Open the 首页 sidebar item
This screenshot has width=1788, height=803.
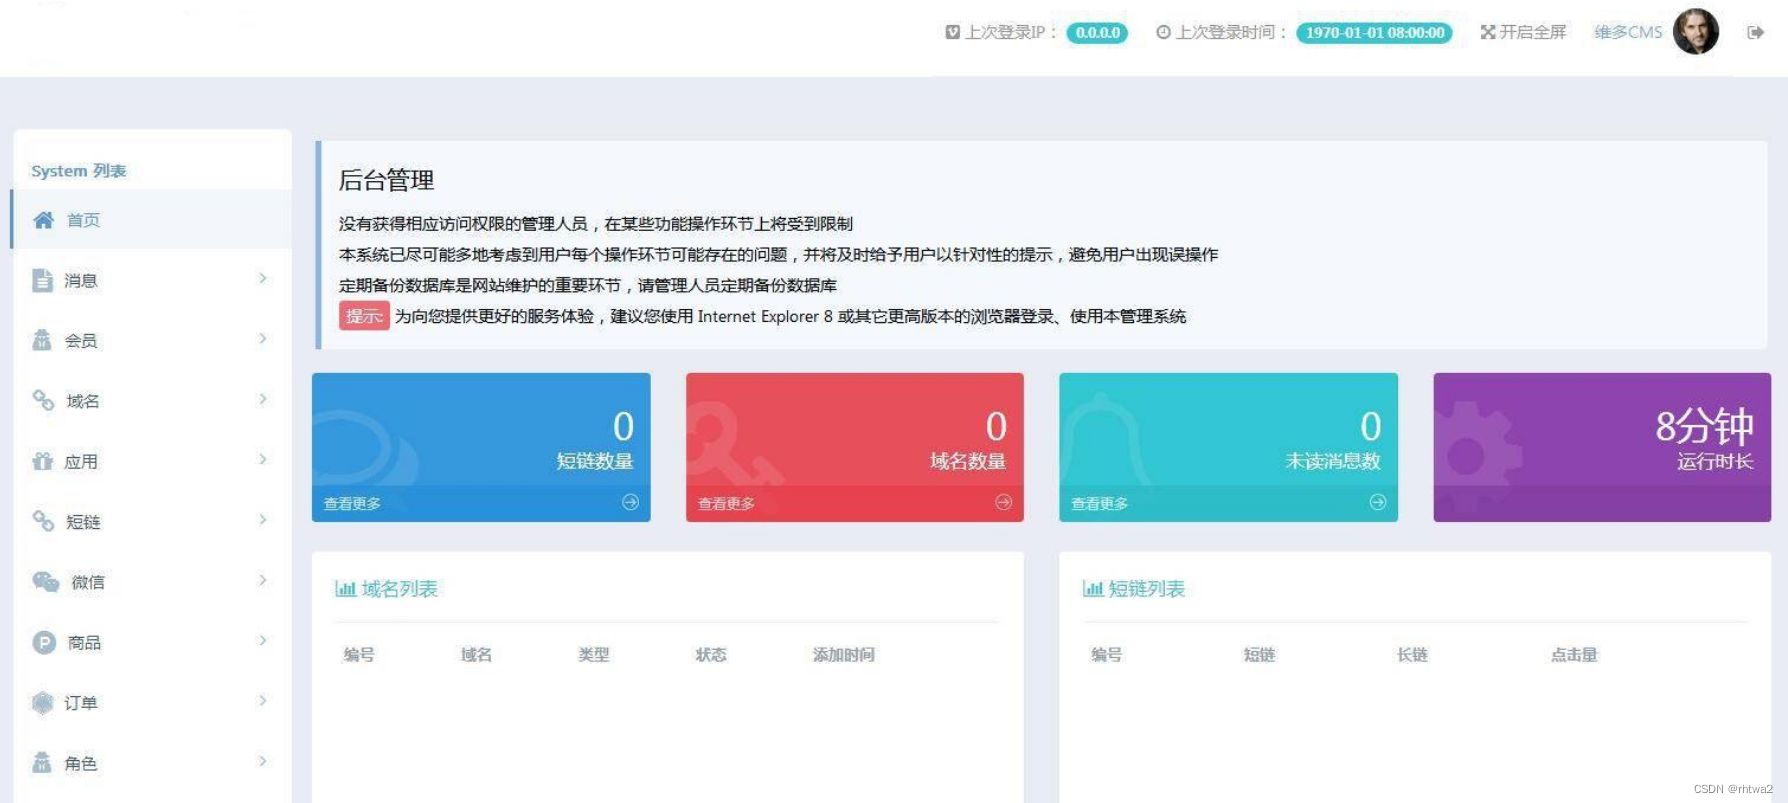click(152, 219)
